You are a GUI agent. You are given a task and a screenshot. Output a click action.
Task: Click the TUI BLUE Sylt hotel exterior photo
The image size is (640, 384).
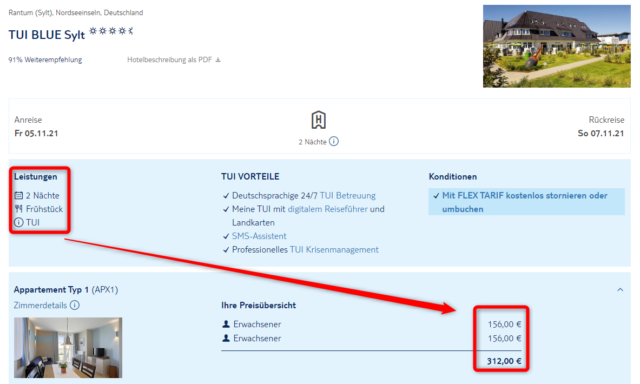coord(557,46)
